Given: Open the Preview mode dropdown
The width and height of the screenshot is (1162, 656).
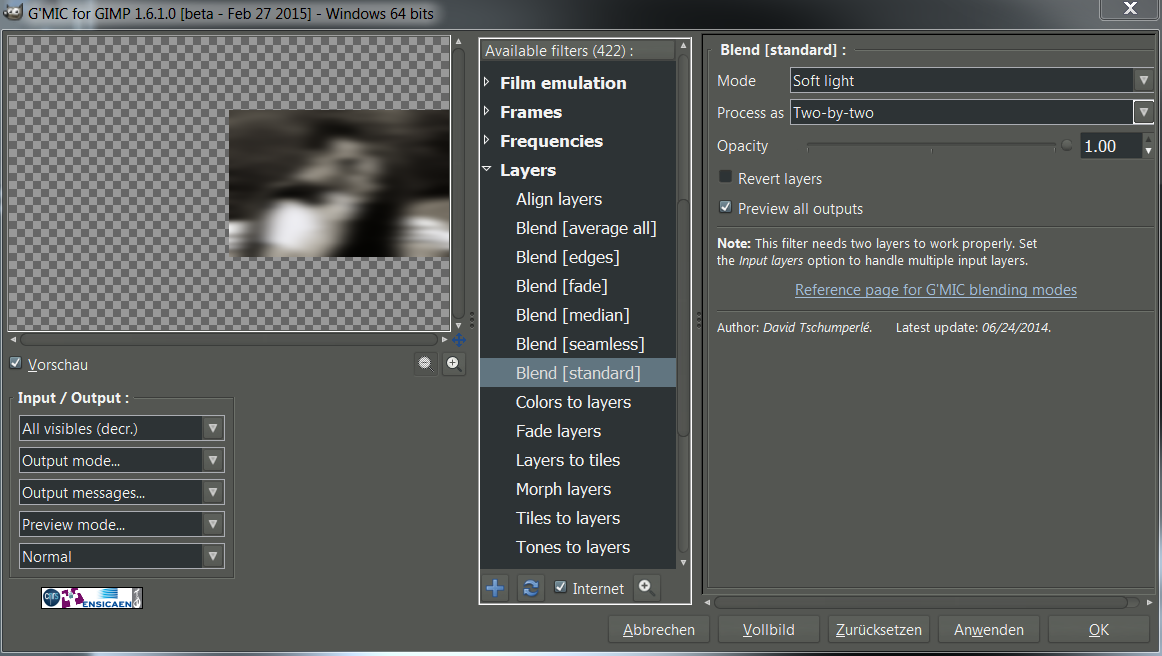Looking at the screenshot, I should pyautogui.click(x=122, y=524).
